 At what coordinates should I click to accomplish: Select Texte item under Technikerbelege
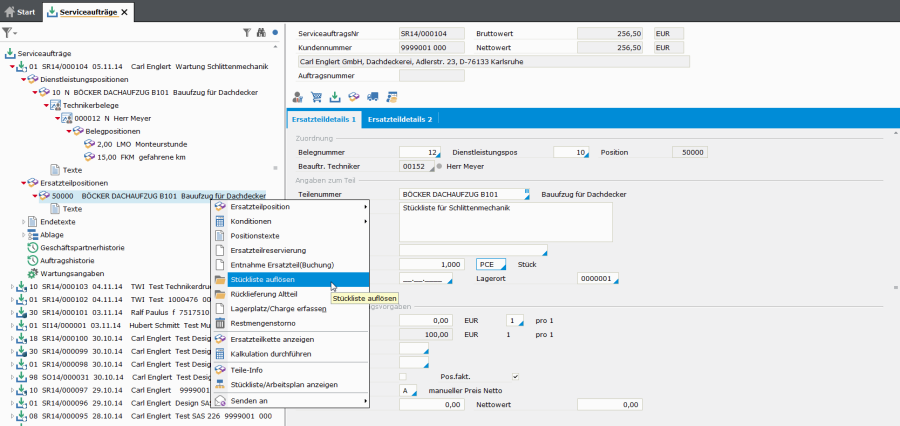click(66, 170)
